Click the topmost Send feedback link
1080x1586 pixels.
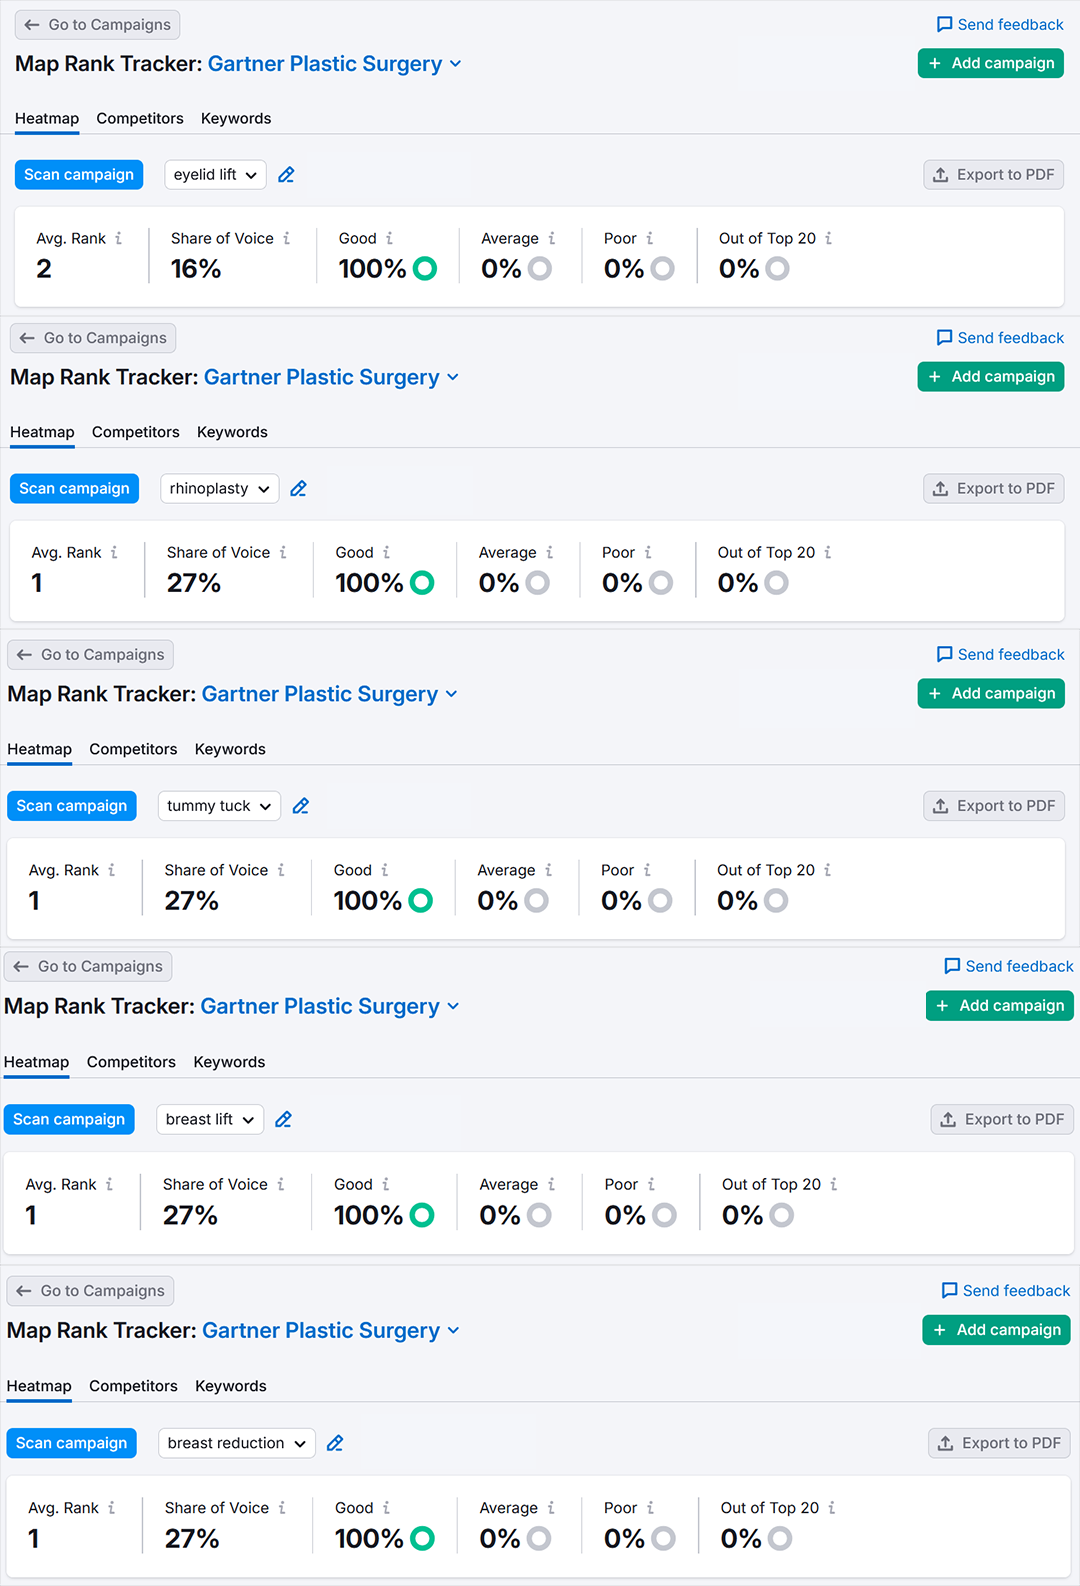point(1000,25)
